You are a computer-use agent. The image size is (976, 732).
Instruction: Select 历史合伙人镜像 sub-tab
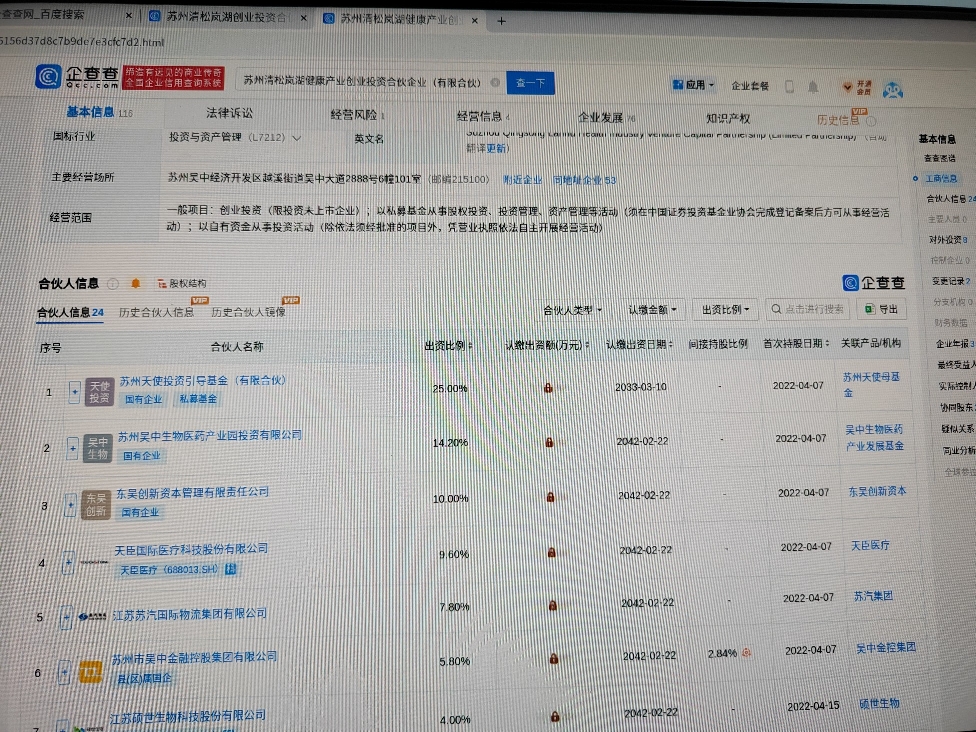coord(248,312)
